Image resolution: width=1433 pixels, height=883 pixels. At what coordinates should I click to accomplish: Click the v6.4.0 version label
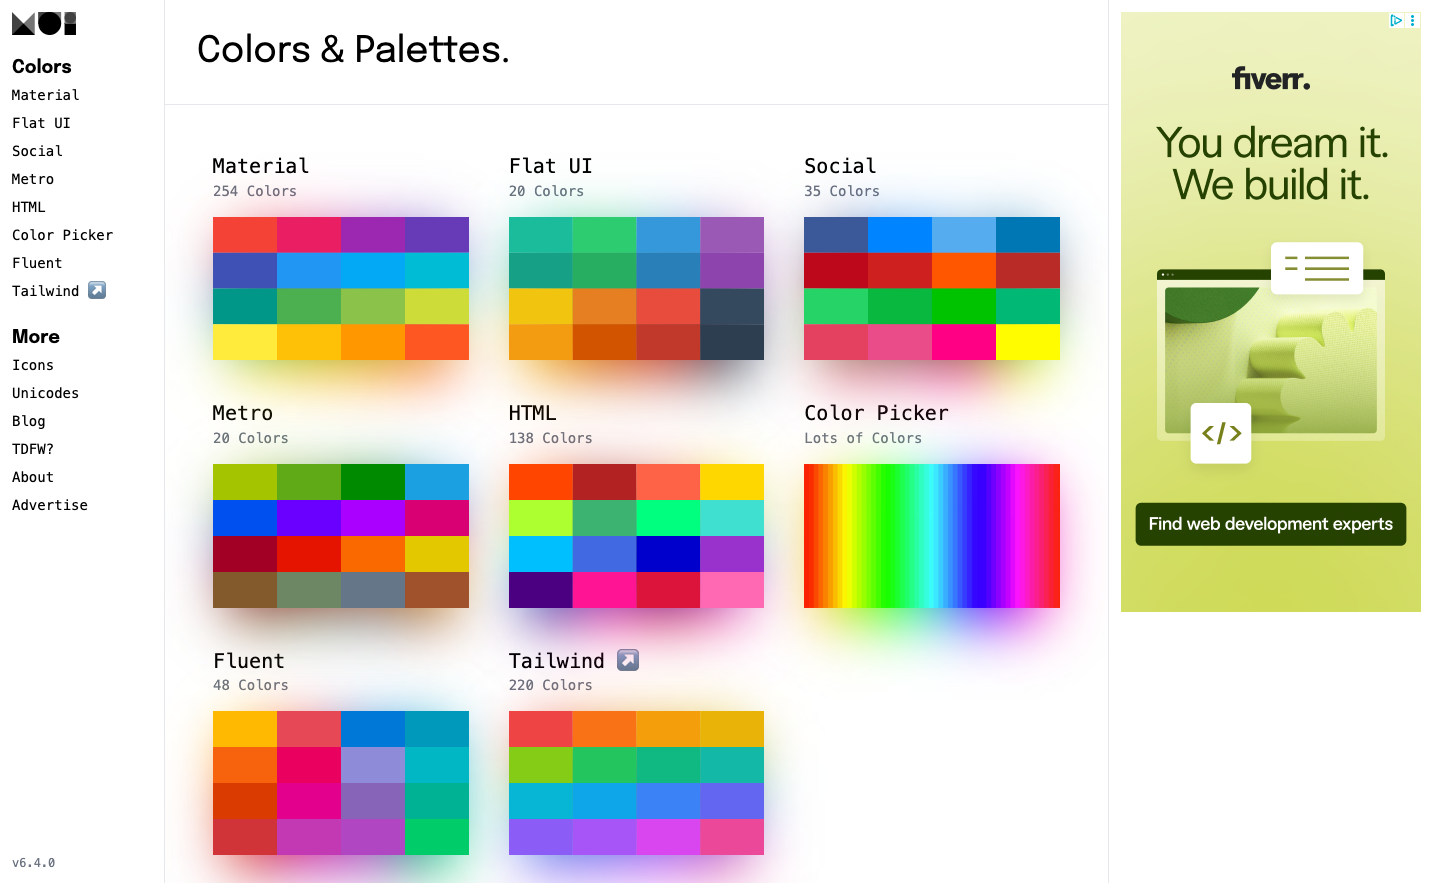pos(33,862)
